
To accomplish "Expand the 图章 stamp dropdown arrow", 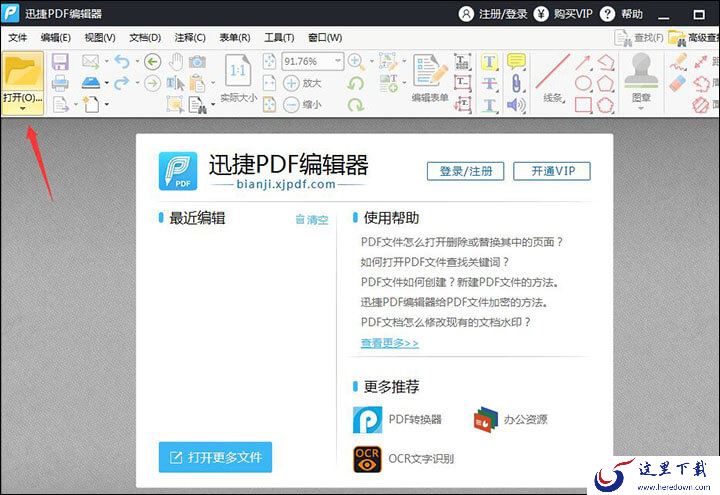I will pos(641,109).
